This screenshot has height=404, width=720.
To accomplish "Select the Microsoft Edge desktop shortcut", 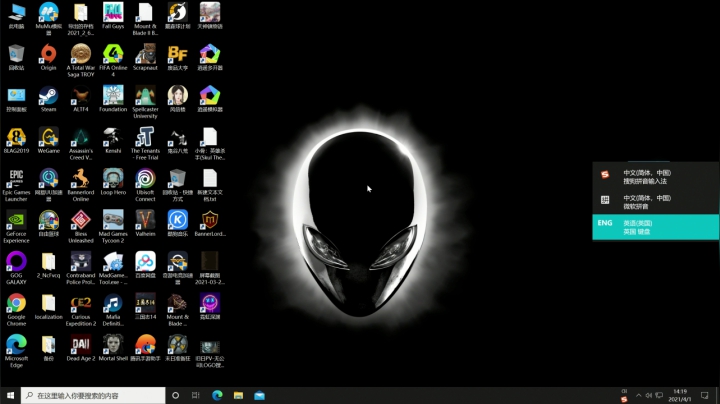I will [x=16, y=351].
